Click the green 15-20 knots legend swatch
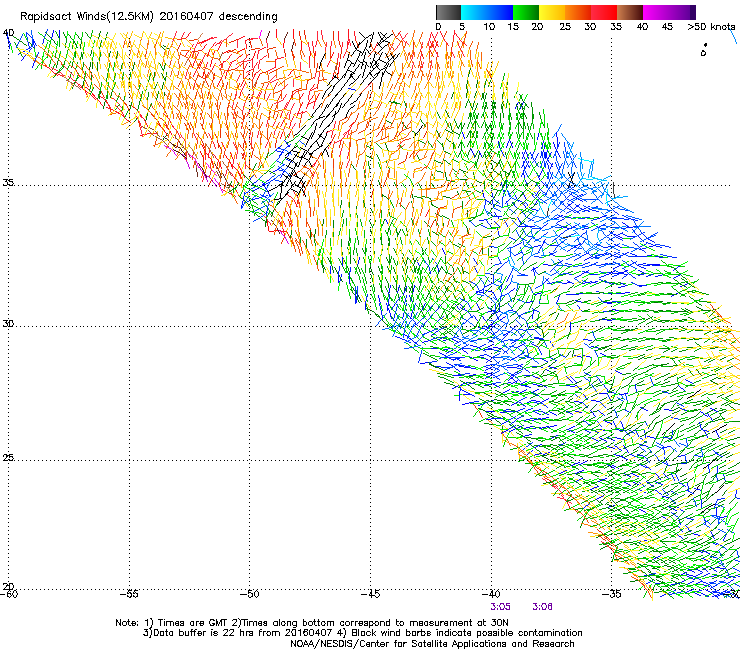The height and width of the screenshot is (650, 740). click(x=526, y=12)
